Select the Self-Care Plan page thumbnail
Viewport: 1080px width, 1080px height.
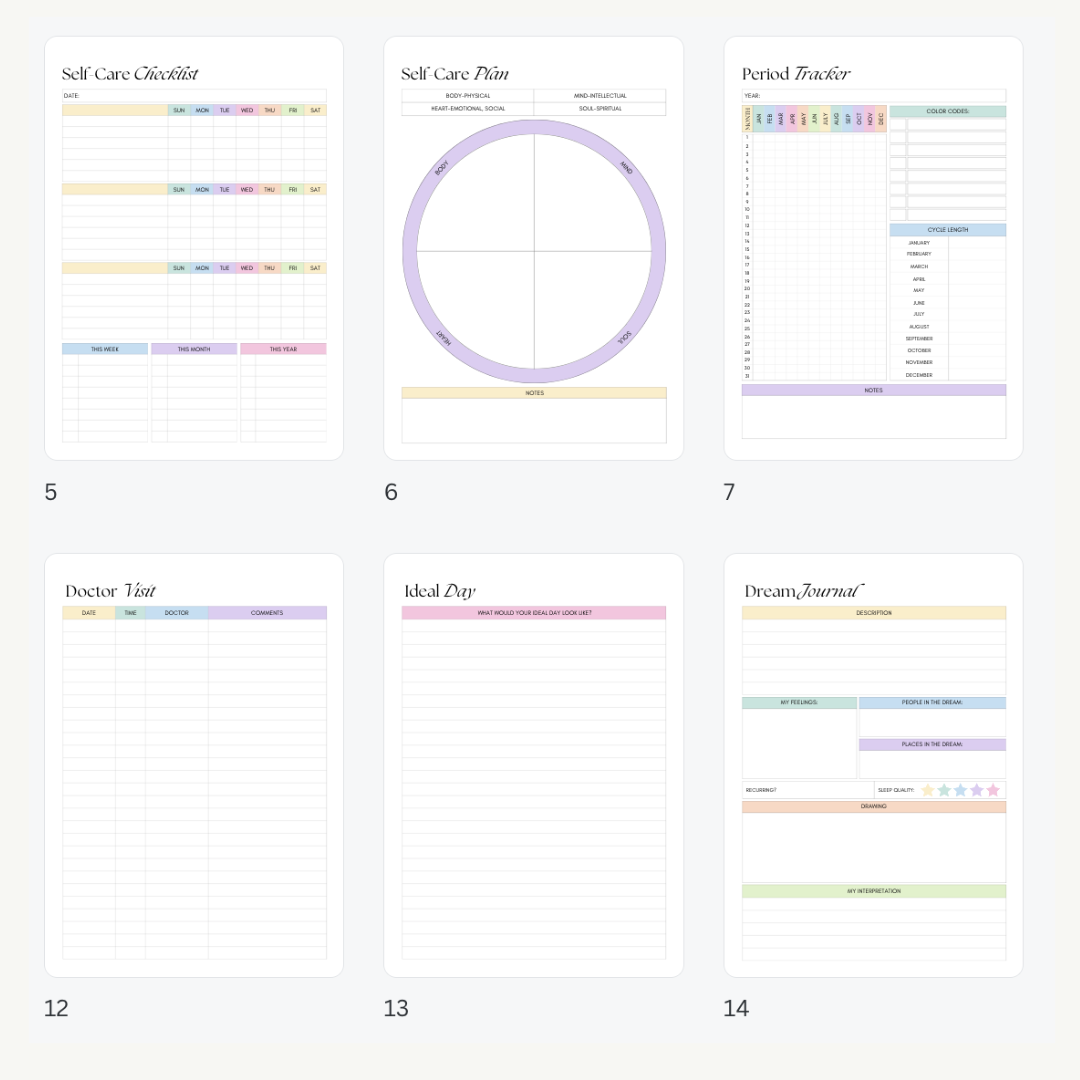[x=533, y=248]
